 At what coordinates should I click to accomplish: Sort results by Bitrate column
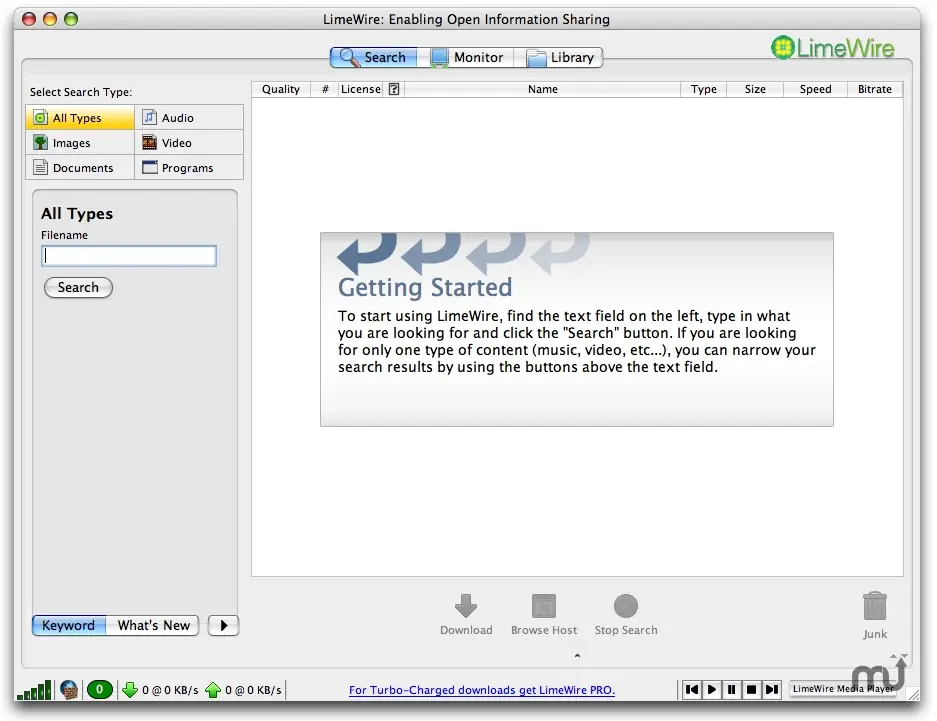pos(875,89)
